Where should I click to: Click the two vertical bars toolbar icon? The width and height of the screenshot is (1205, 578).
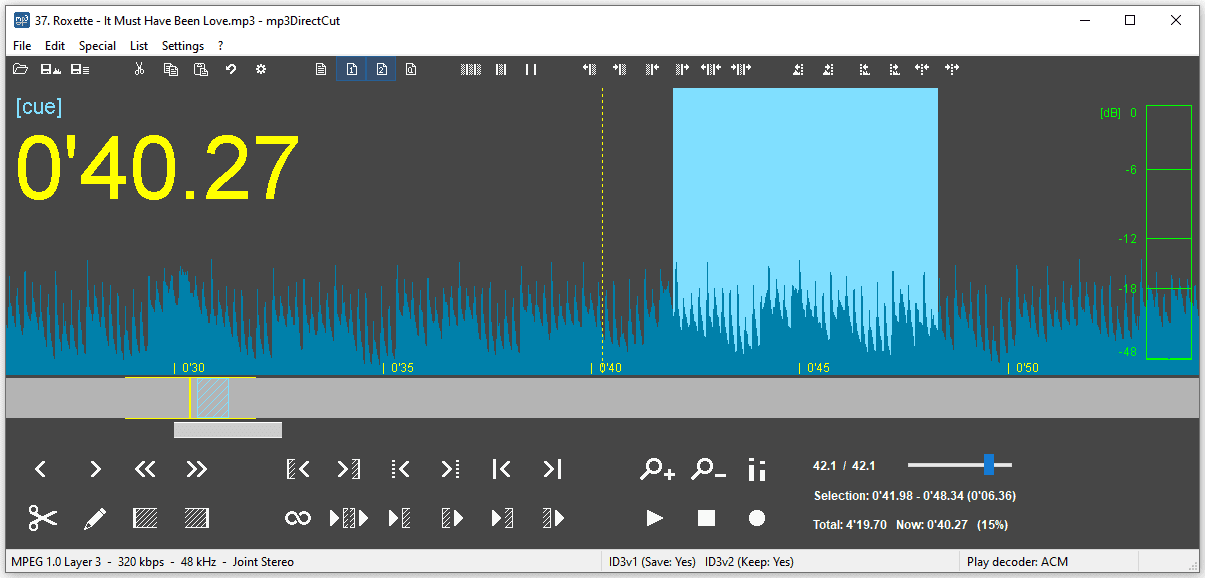click(x=531, y=69)
